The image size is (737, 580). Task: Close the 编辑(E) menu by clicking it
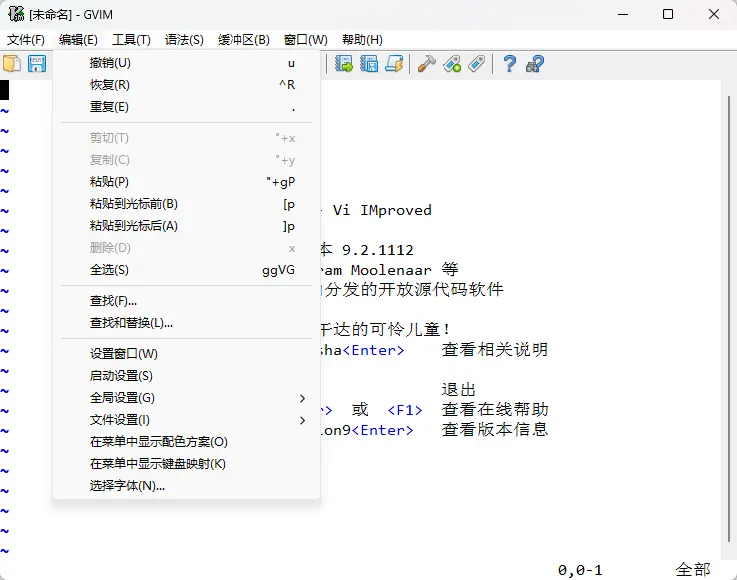[78, 40]
